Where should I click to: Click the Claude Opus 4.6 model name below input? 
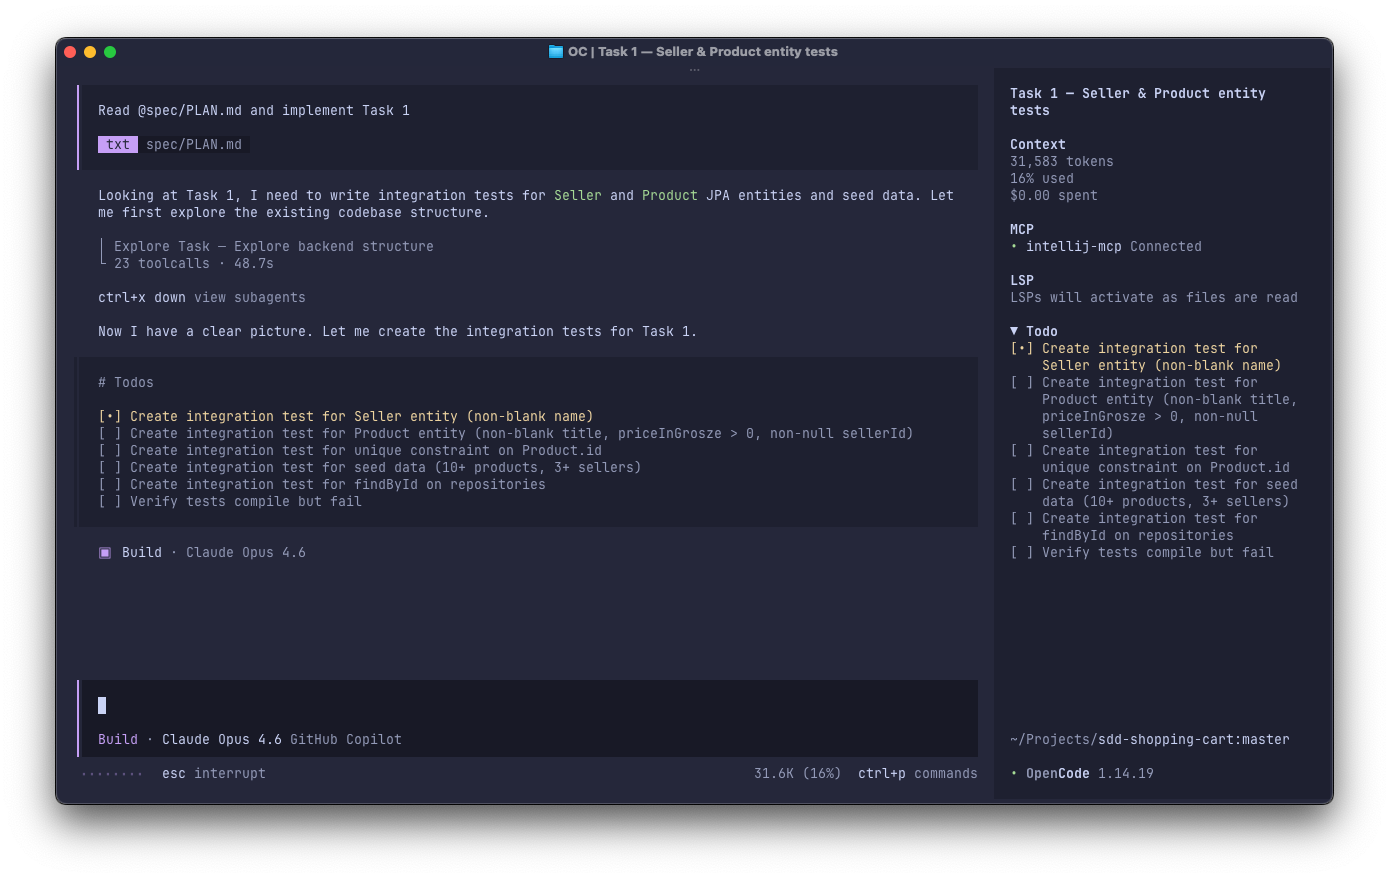tap(222, 739)
